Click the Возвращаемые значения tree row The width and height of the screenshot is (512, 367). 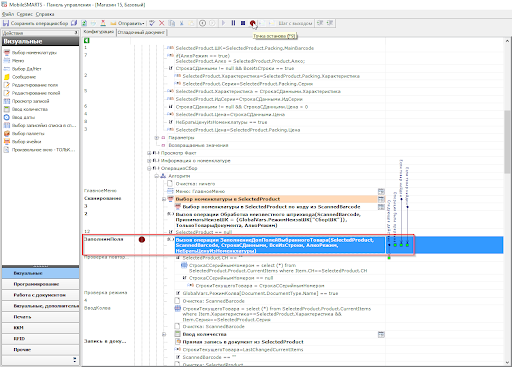[x=198, y=145]
